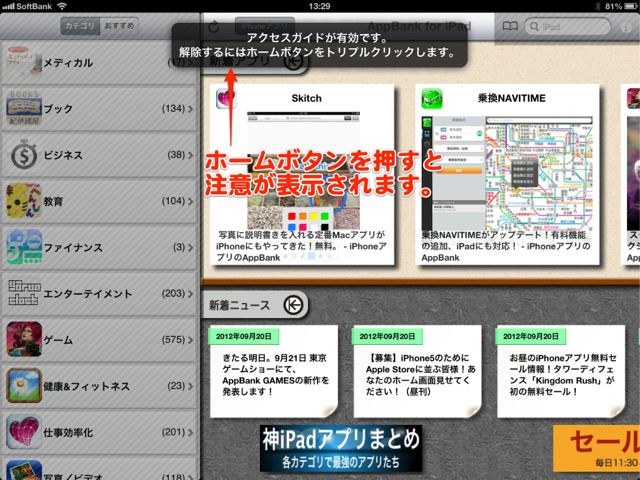Tap the ファイナンス category icon
This screenshot has height=480, width=640.
(x=24, y=247)
